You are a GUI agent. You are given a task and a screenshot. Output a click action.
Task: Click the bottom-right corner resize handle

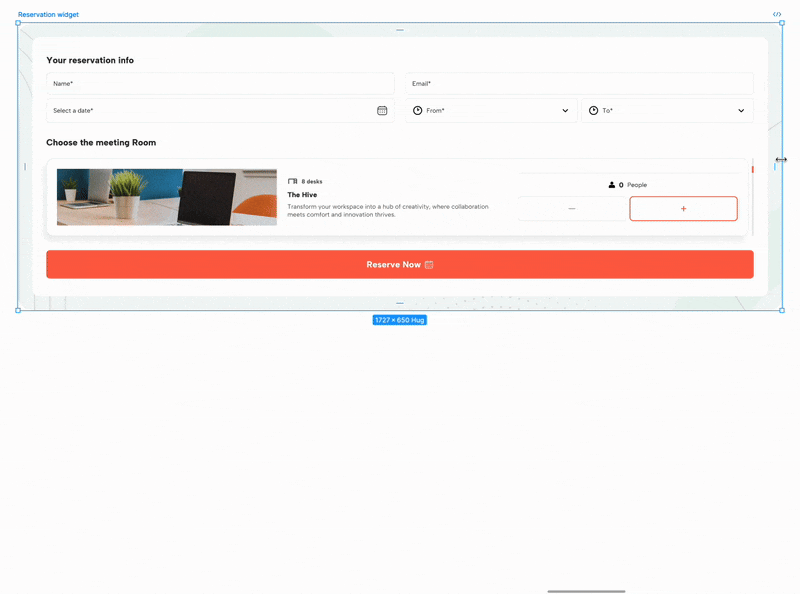tap(782, 310)
